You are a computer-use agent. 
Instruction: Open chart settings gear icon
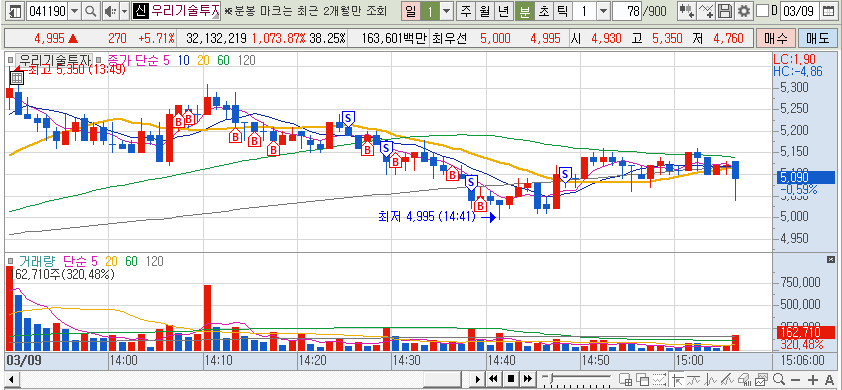pyautogui.click(x=744, y=10)
